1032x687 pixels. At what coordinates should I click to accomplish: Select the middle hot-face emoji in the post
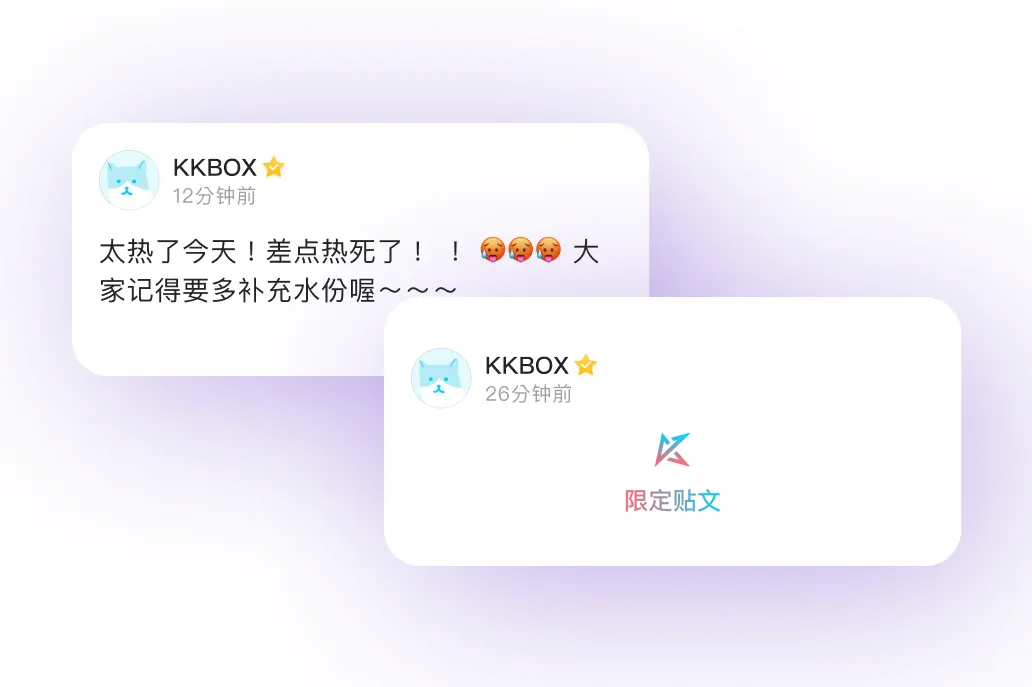coord(520,250)
